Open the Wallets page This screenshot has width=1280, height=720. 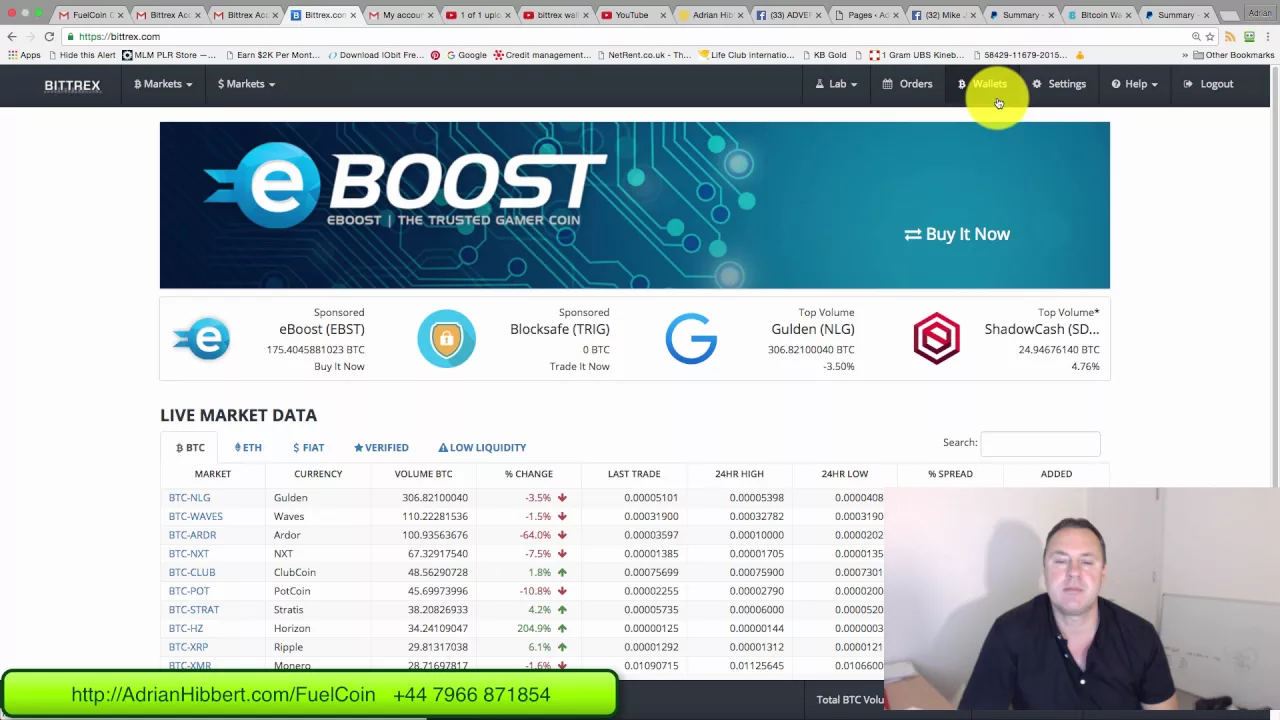coord(982,84)
